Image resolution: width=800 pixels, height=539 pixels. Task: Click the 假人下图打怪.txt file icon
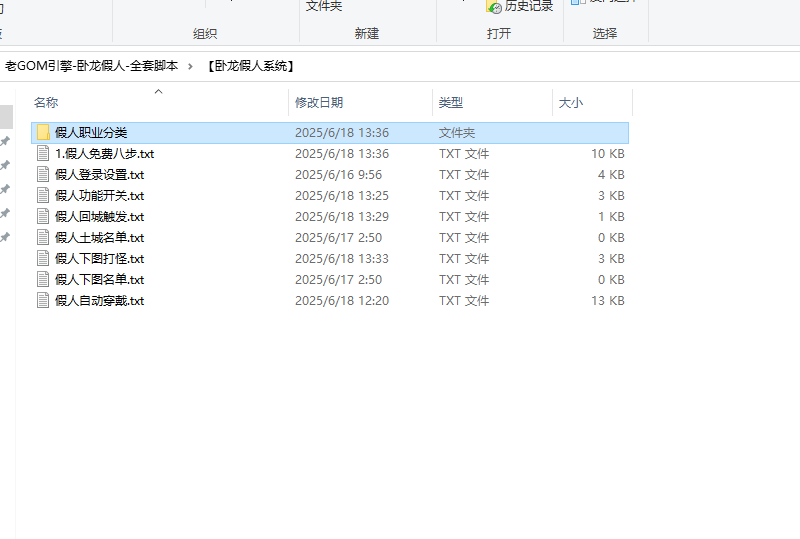[43, 259]
